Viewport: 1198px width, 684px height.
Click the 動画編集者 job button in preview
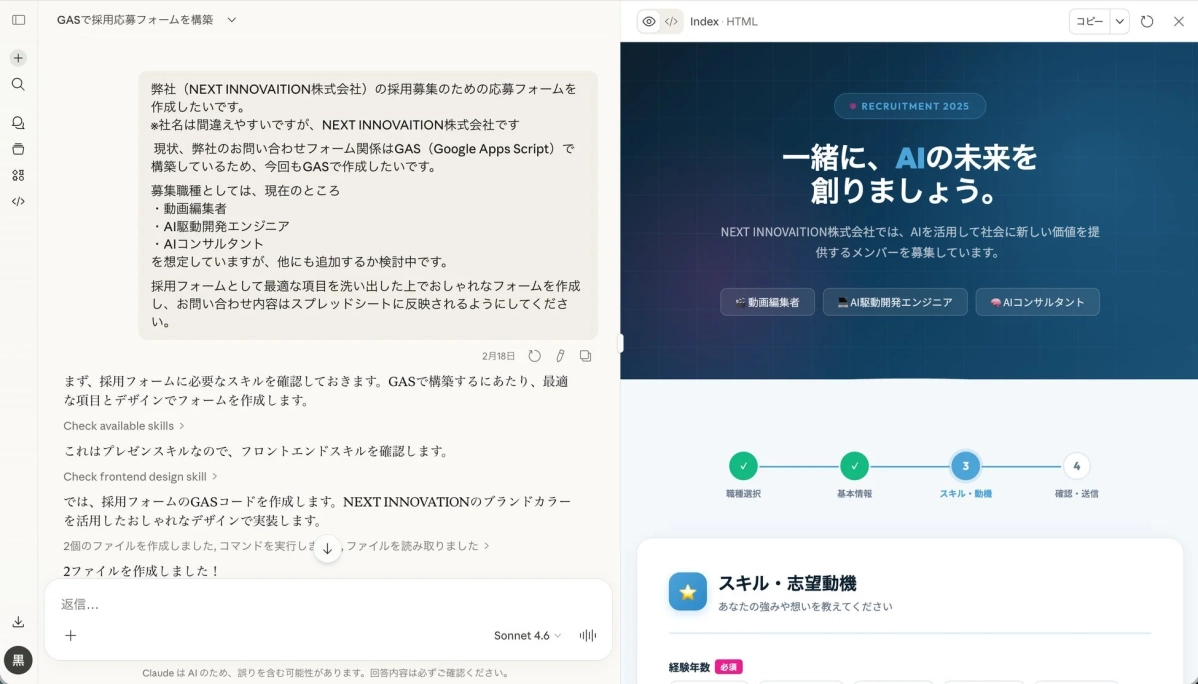[x=767, y=301]
